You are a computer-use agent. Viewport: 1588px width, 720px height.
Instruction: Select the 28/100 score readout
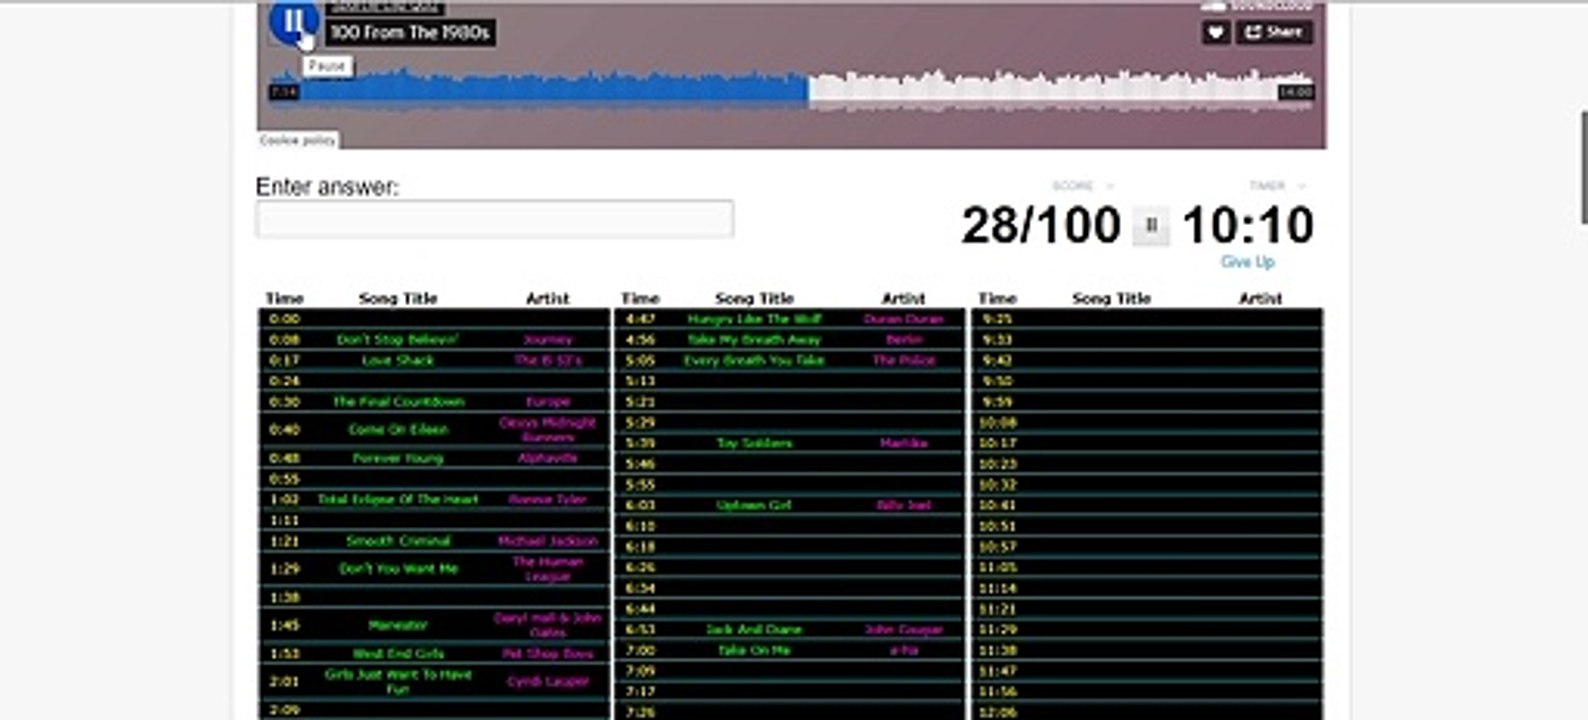(x=1041, y=225)
